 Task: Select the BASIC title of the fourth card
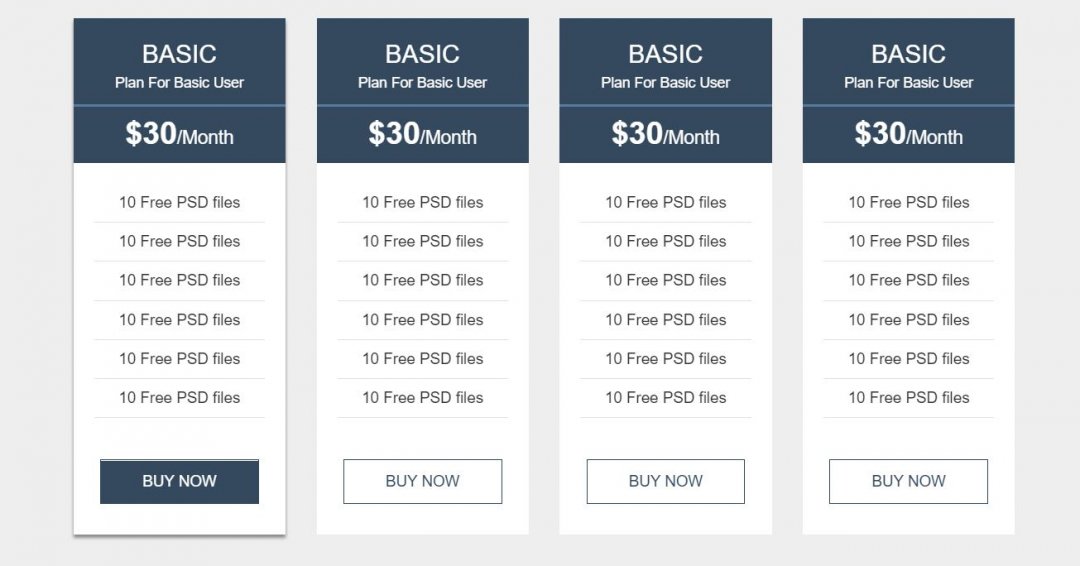[908, 54]
